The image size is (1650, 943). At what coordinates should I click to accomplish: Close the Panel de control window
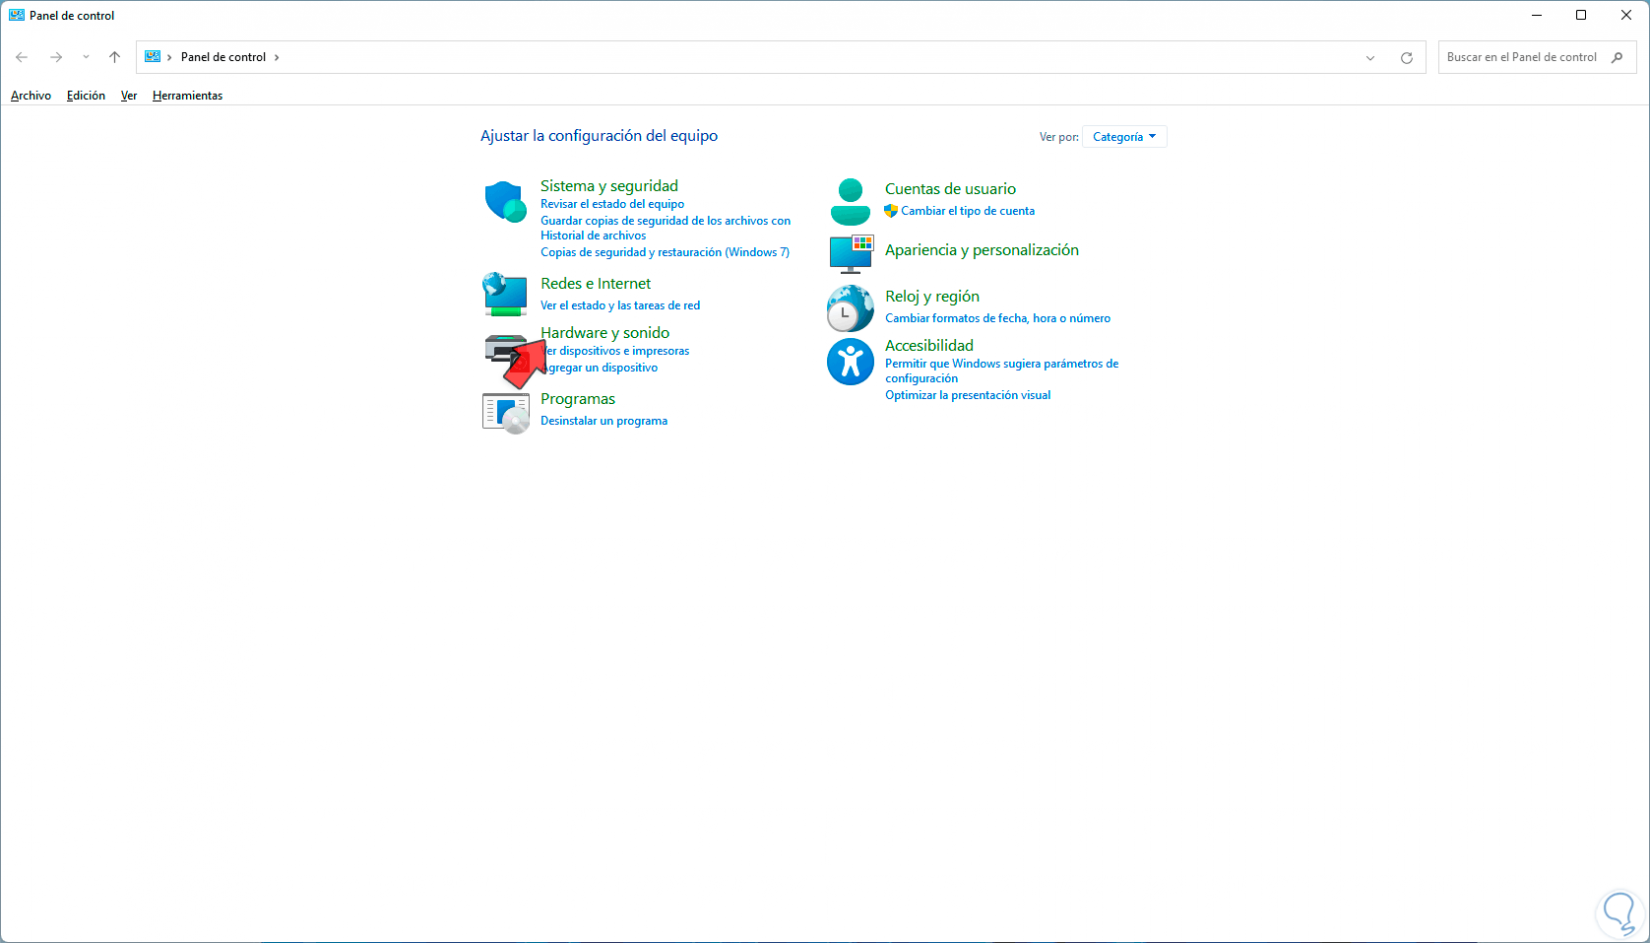point(1626,15)
